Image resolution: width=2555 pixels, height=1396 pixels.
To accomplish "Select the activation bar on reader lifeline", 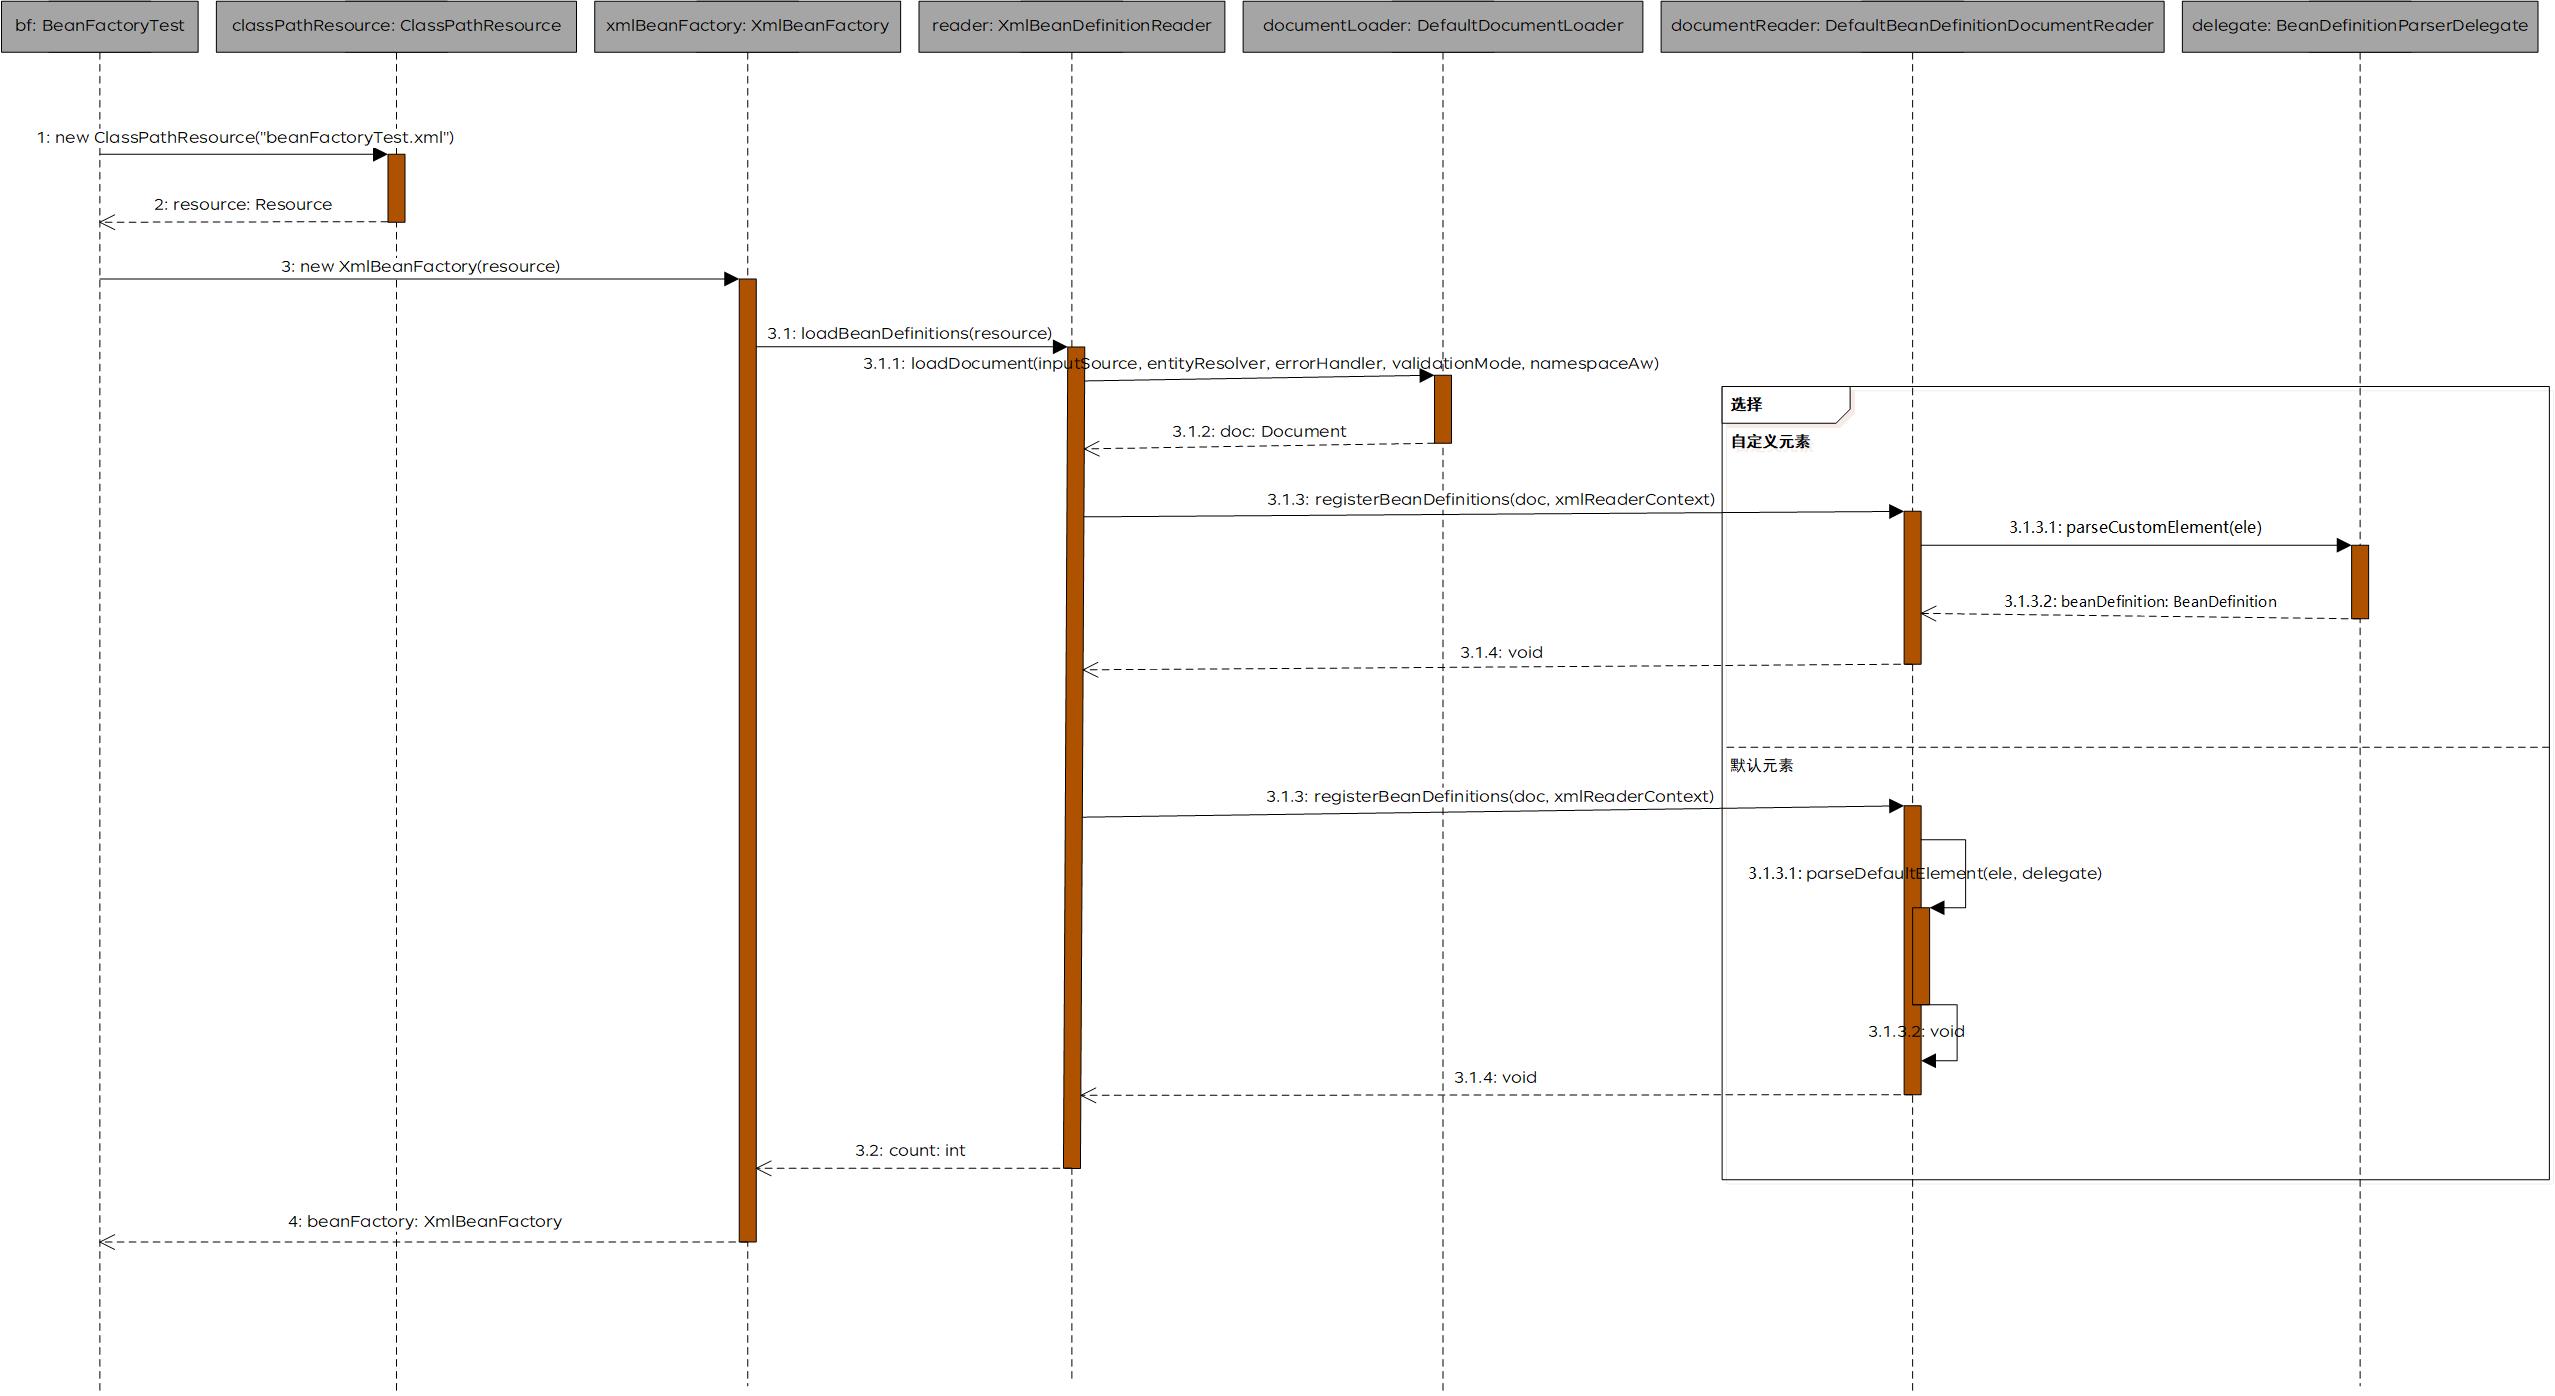I will click(x=1074, y=757).
